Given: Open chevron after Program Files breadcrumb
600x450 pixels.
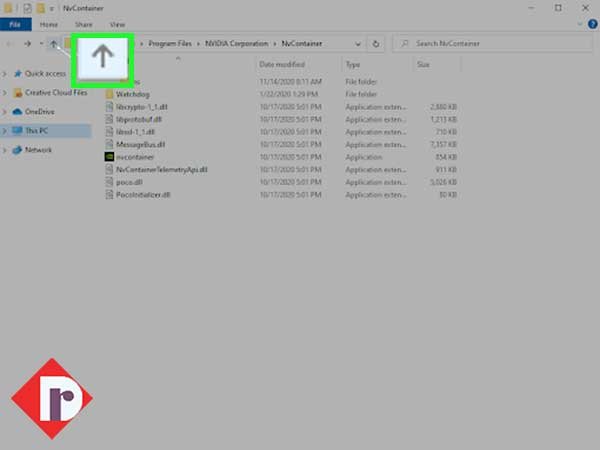Looking at the screenshot, I should click(198, 44).
